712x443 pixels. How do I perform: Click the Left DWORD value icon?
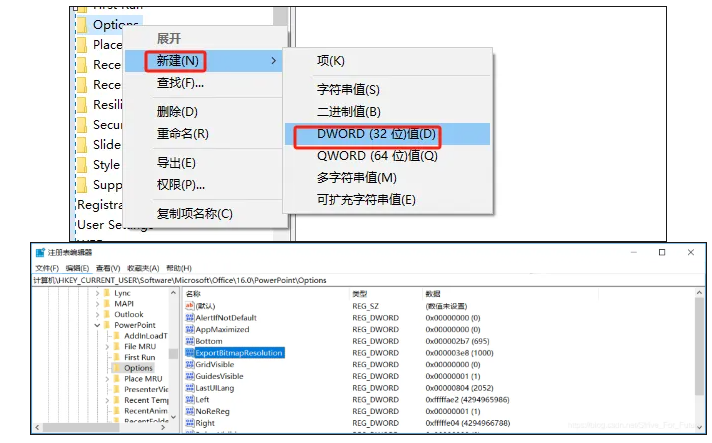click(x=190, y=399)
